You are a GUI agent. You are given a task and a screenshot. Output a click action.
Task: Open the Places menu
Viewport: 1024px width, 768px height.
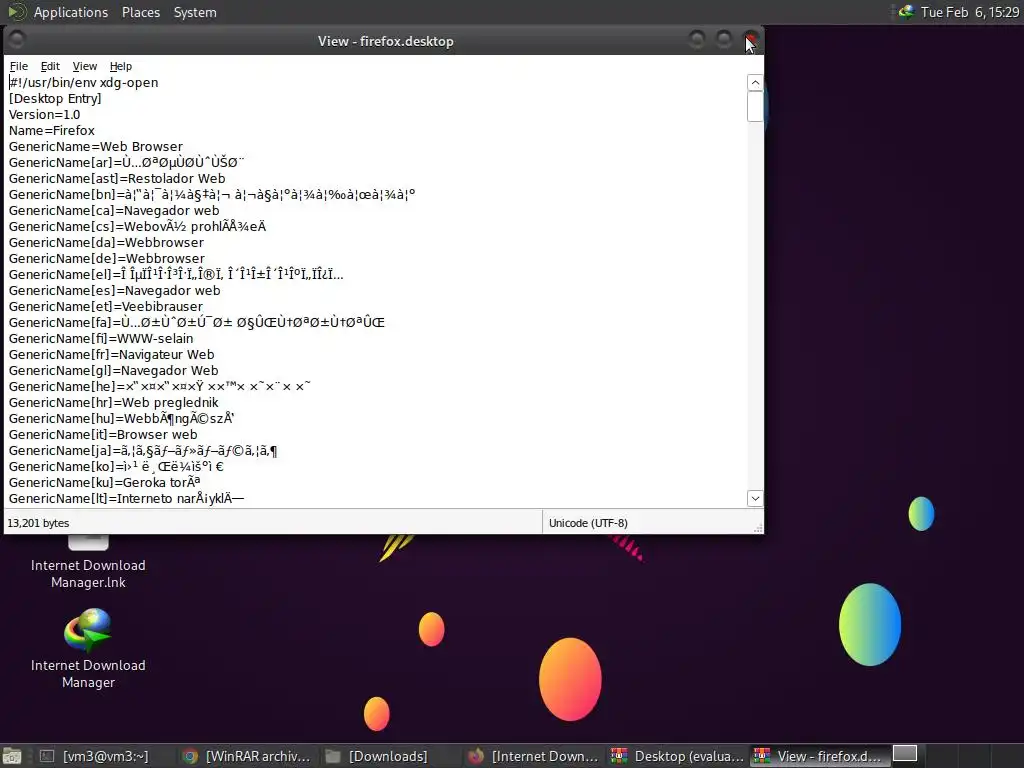pyautogui.click(x=140, y=12)
